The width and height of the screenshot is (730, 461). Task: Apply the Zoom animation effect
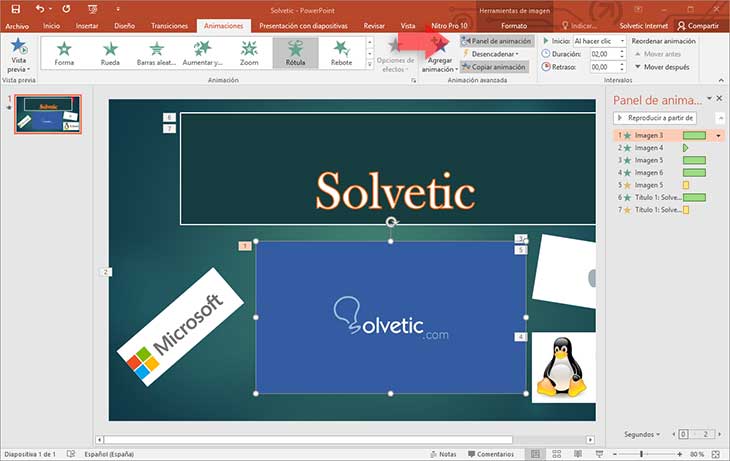click(x=249, y=54)
